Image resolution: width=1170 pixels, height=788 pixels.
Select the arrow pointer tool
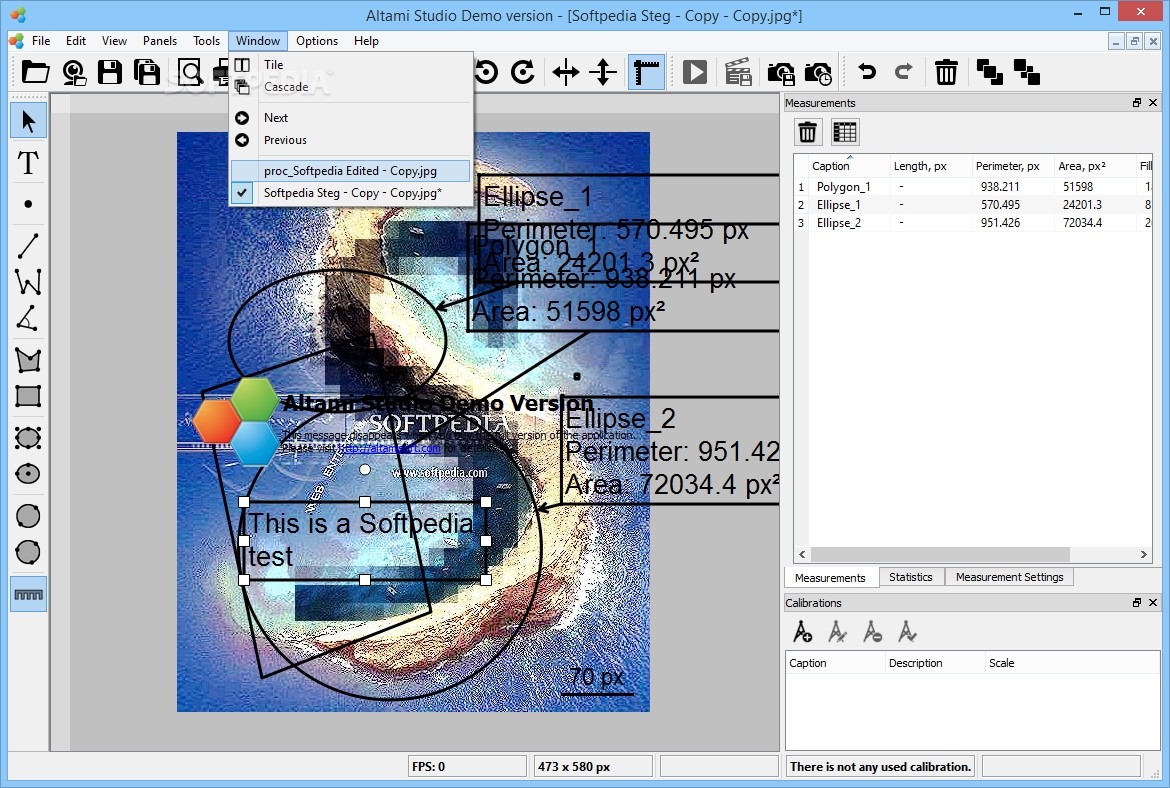(28, 121)
